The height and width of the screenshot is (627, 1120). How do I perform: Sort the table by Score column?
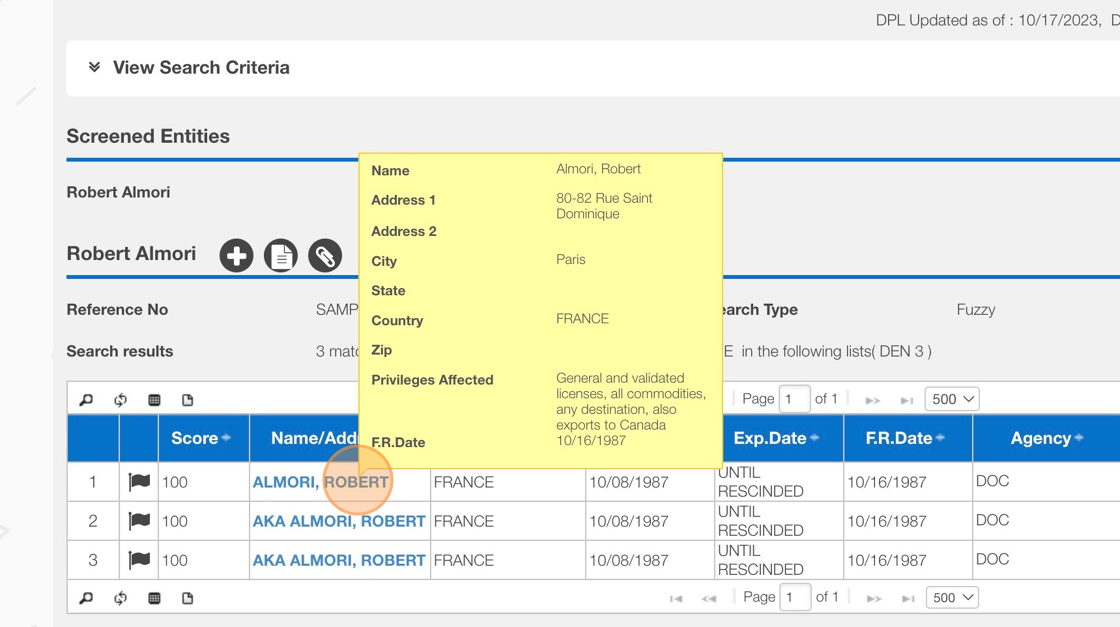coord(200,438)
